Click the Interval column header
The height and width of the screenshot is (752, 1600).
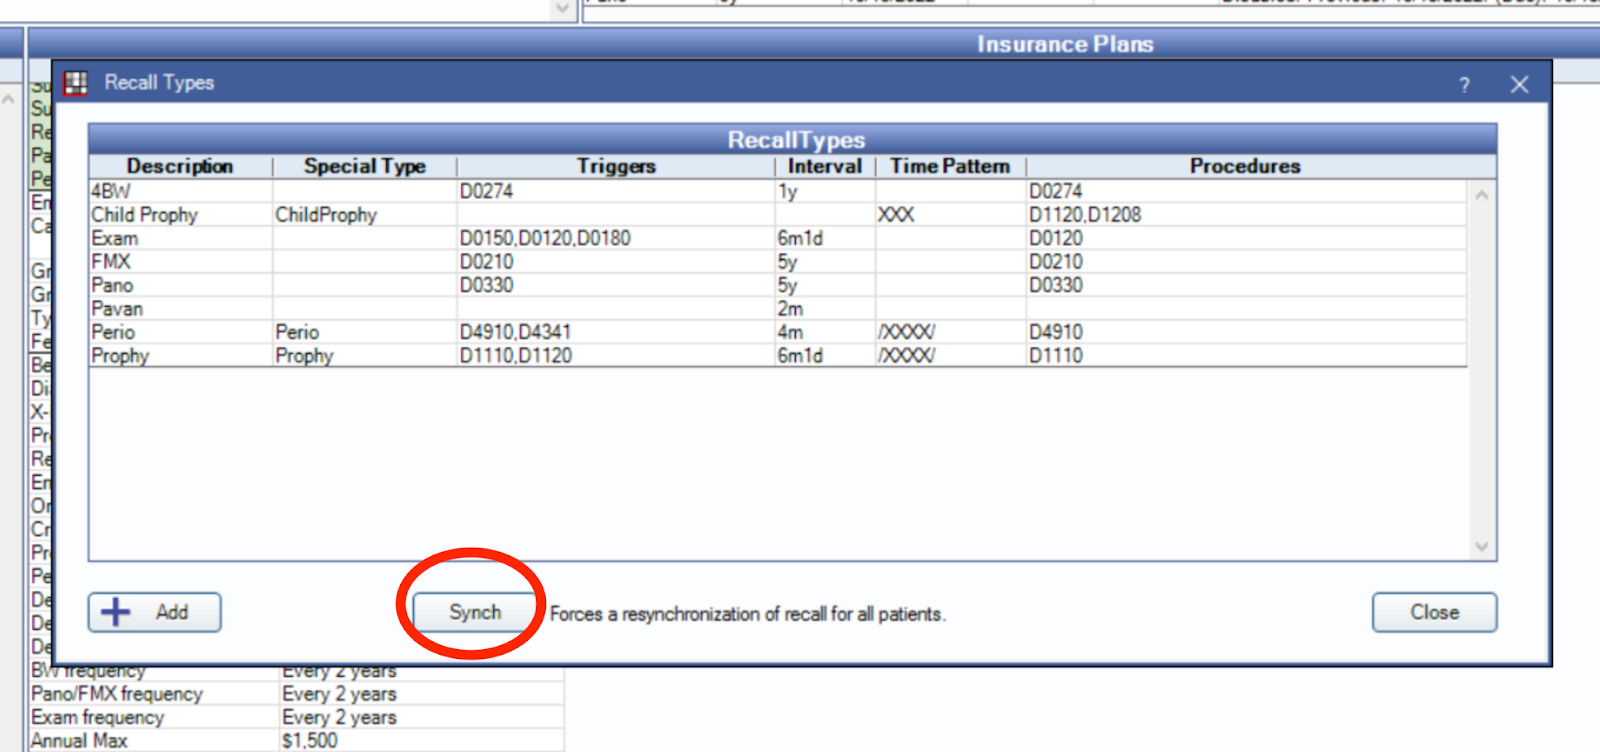pos(824,166)
